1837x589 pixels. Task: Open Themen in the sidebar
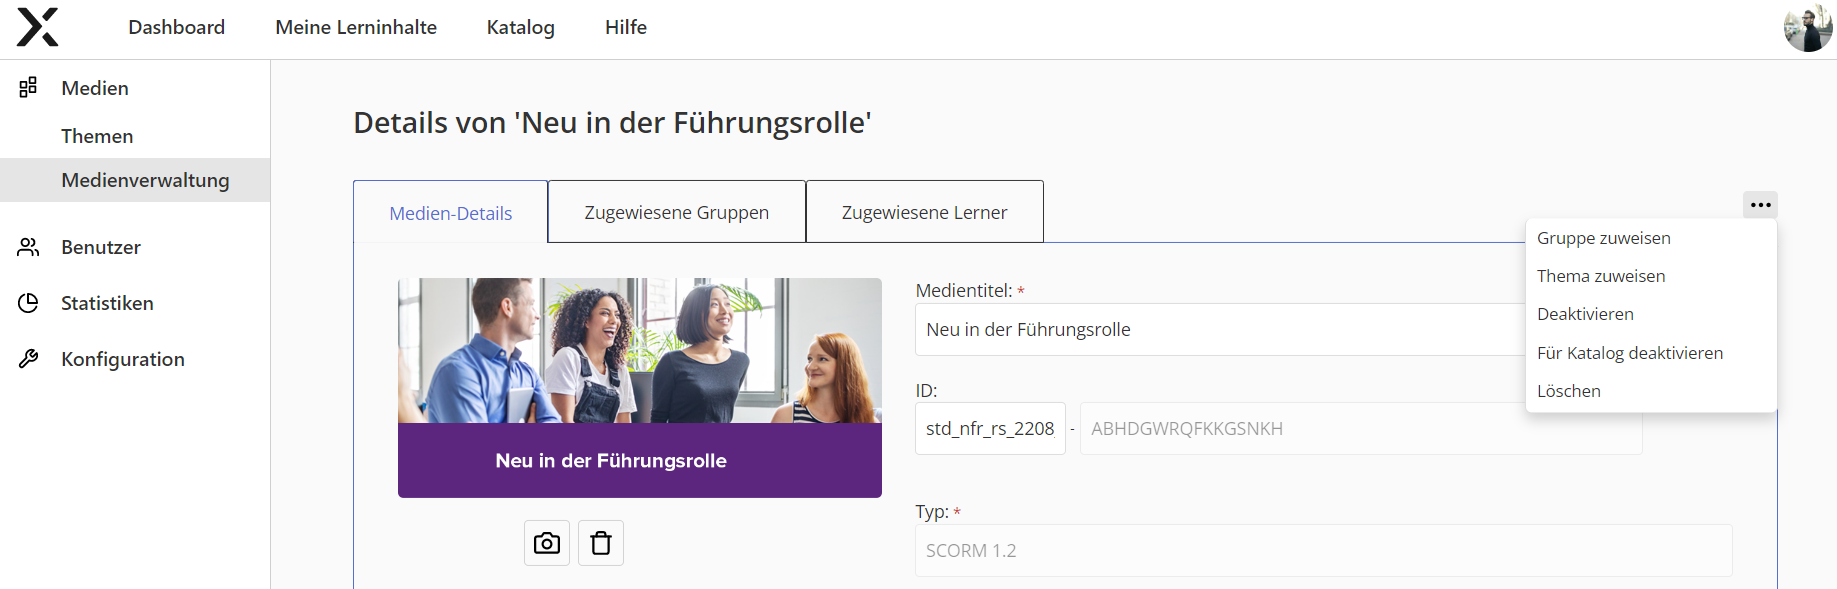click(97, 136)
